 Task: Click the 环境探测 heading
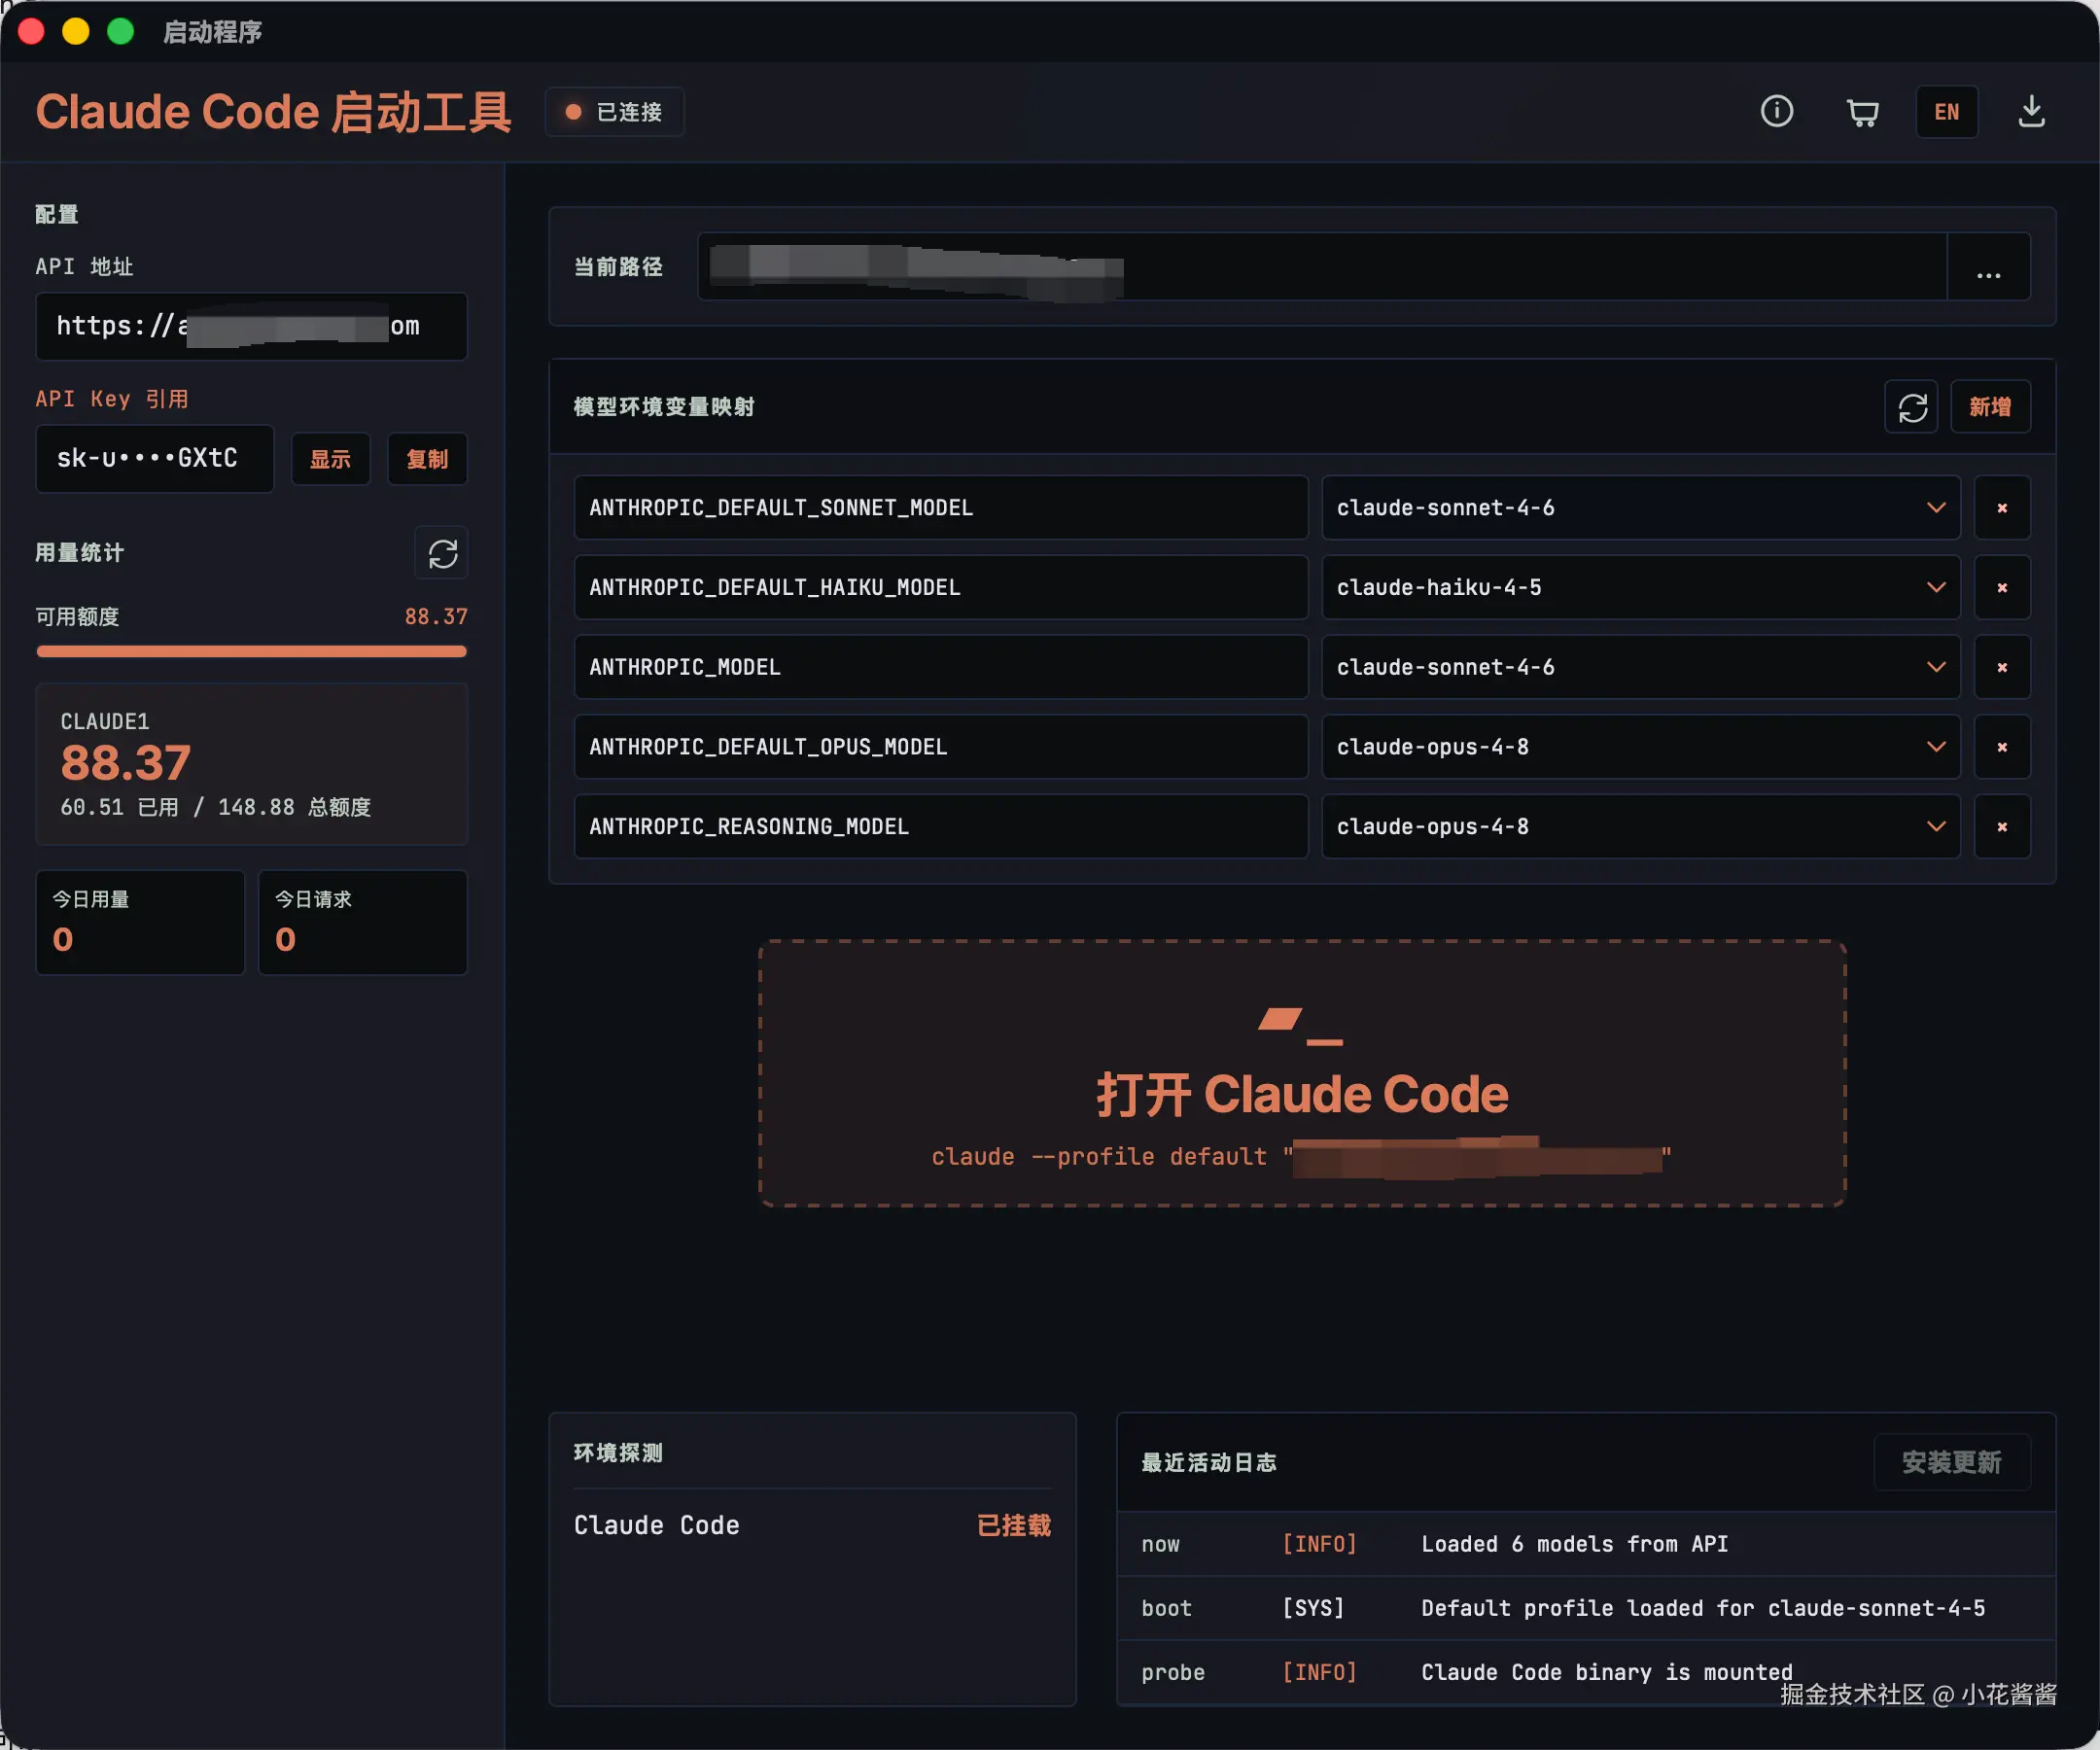point(618,1453)
